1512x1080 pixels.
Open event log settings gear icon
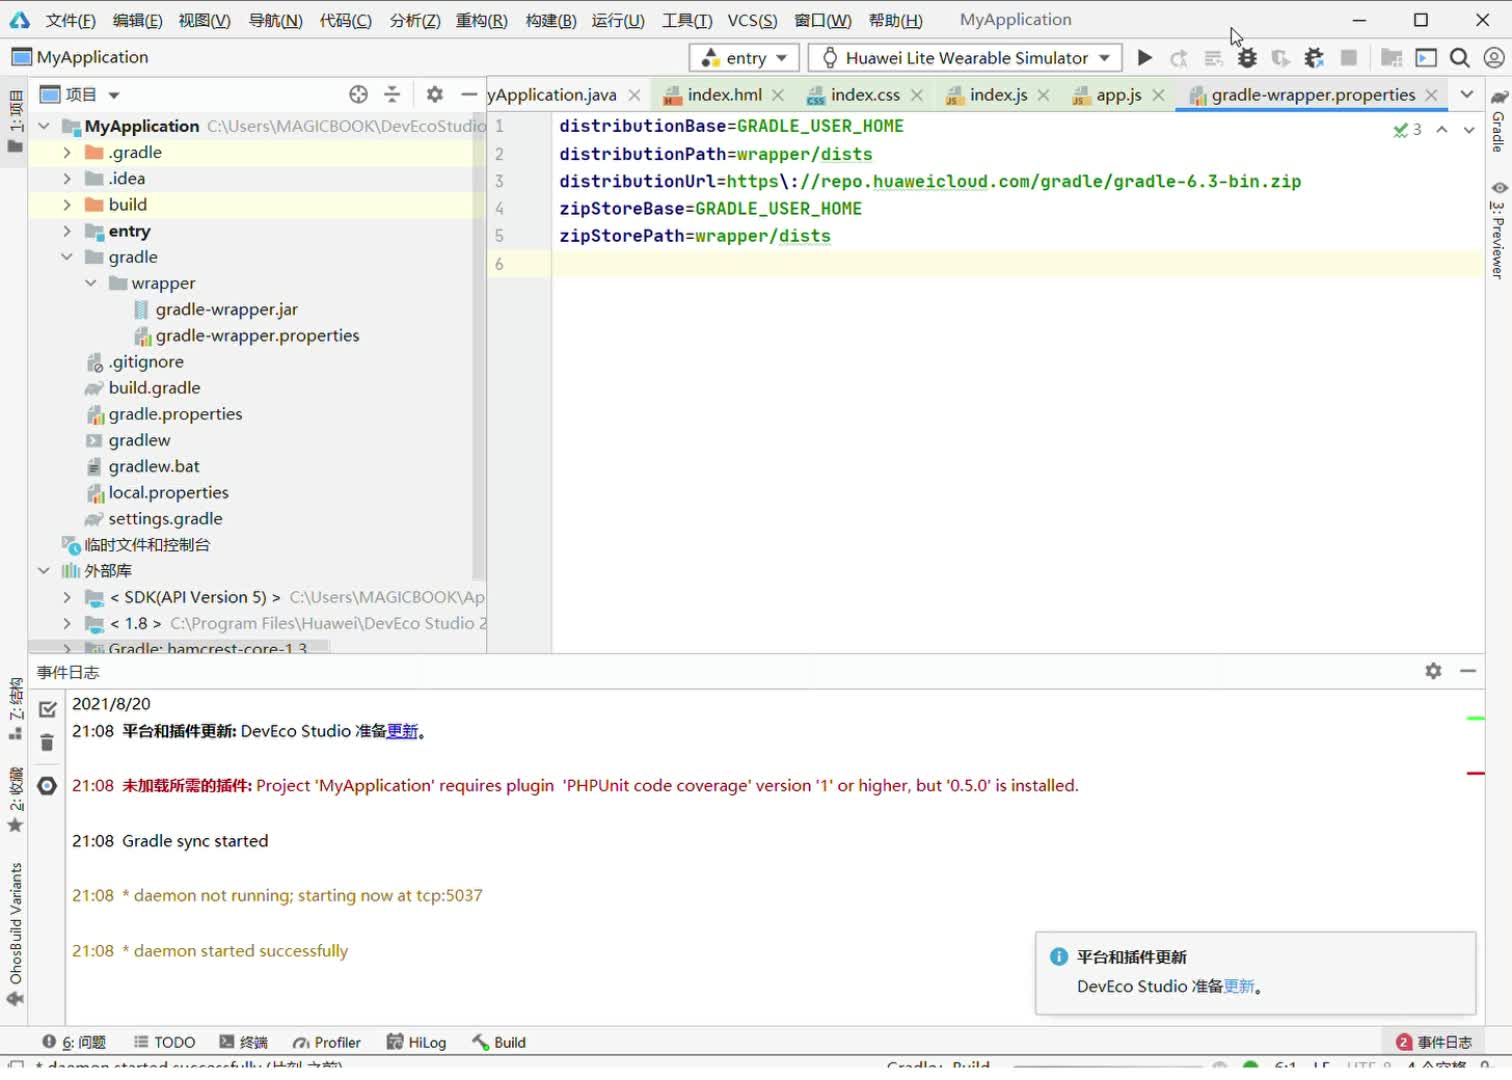click(x=1433, y=671)
